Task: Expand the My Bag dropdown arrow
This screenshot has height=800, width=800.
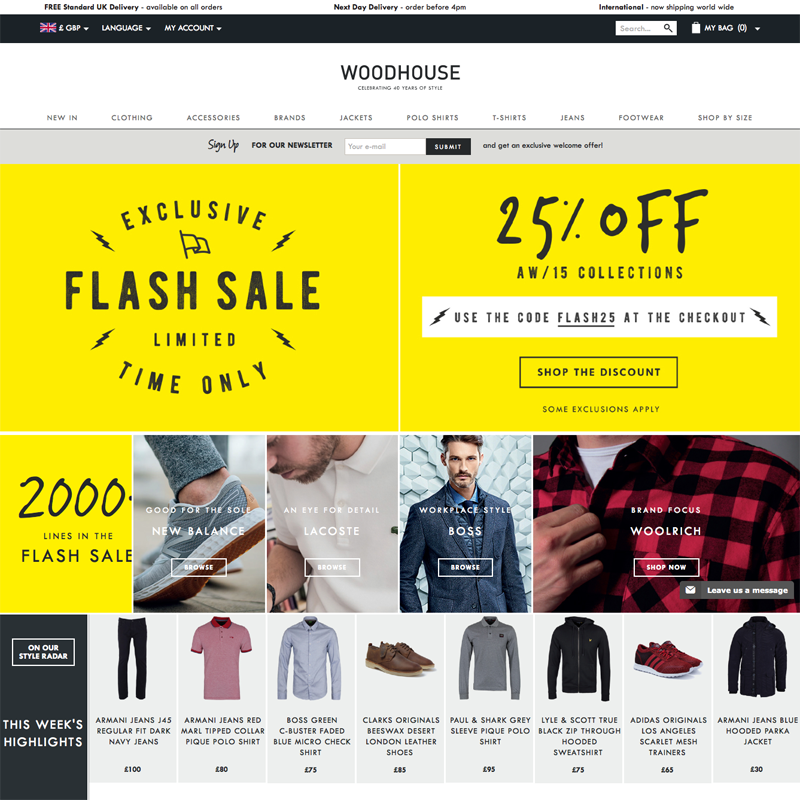Action: tap(757, 29)
